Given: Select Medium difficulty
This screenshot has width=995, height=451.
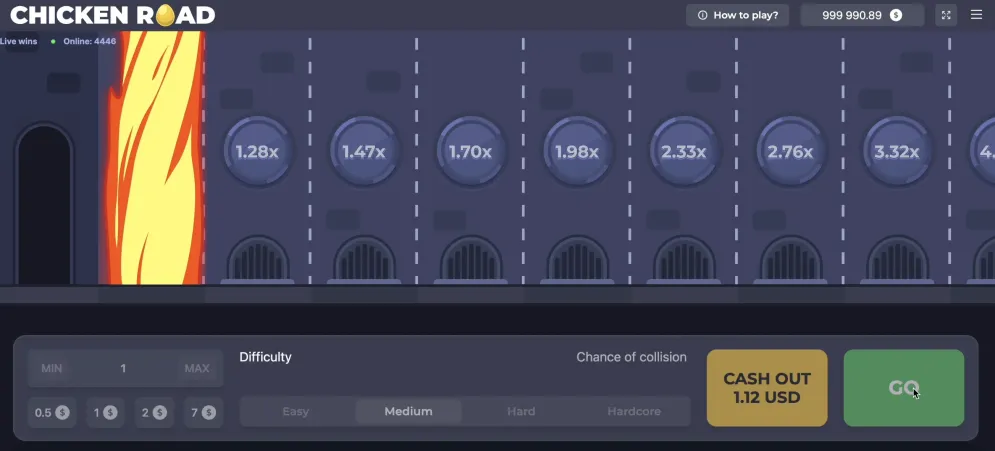Looking at the screenshot, I should [x=408, y=412].
